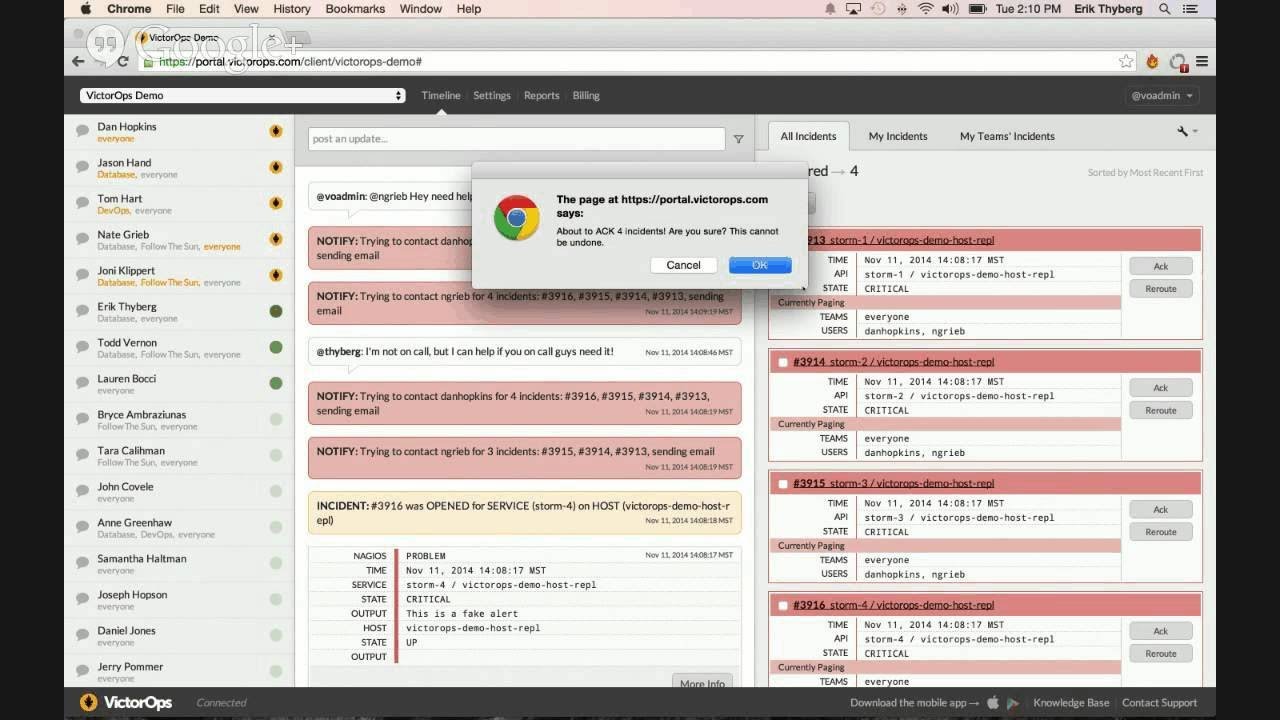Image resolution: width=1280 pixels, height=720 pixels.
Task: Open the Chrome History menu
Action: (291, 9)
